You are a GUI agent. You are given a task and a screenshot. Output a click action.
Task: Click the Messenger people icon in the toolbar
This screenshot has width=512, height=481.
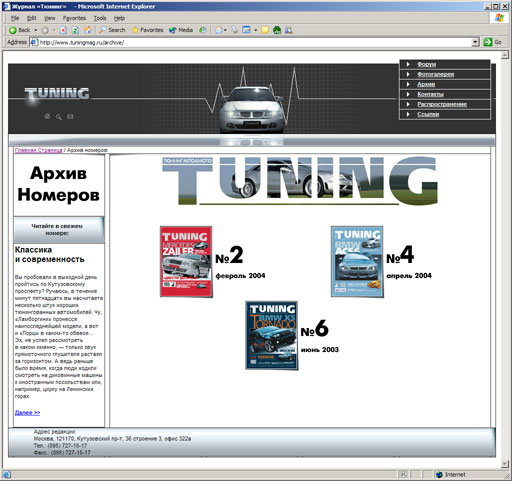(x=289, y=30)
